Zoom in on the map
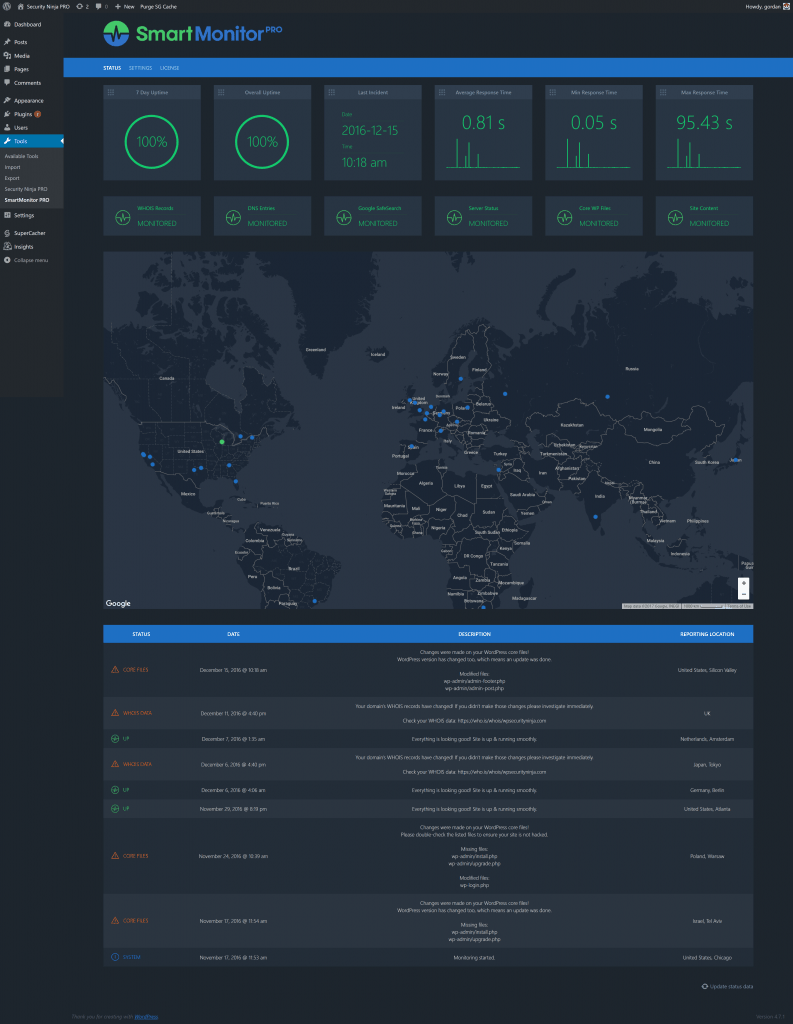The image size is (793, 1024). pyautogui.click(x=743, y=583)
